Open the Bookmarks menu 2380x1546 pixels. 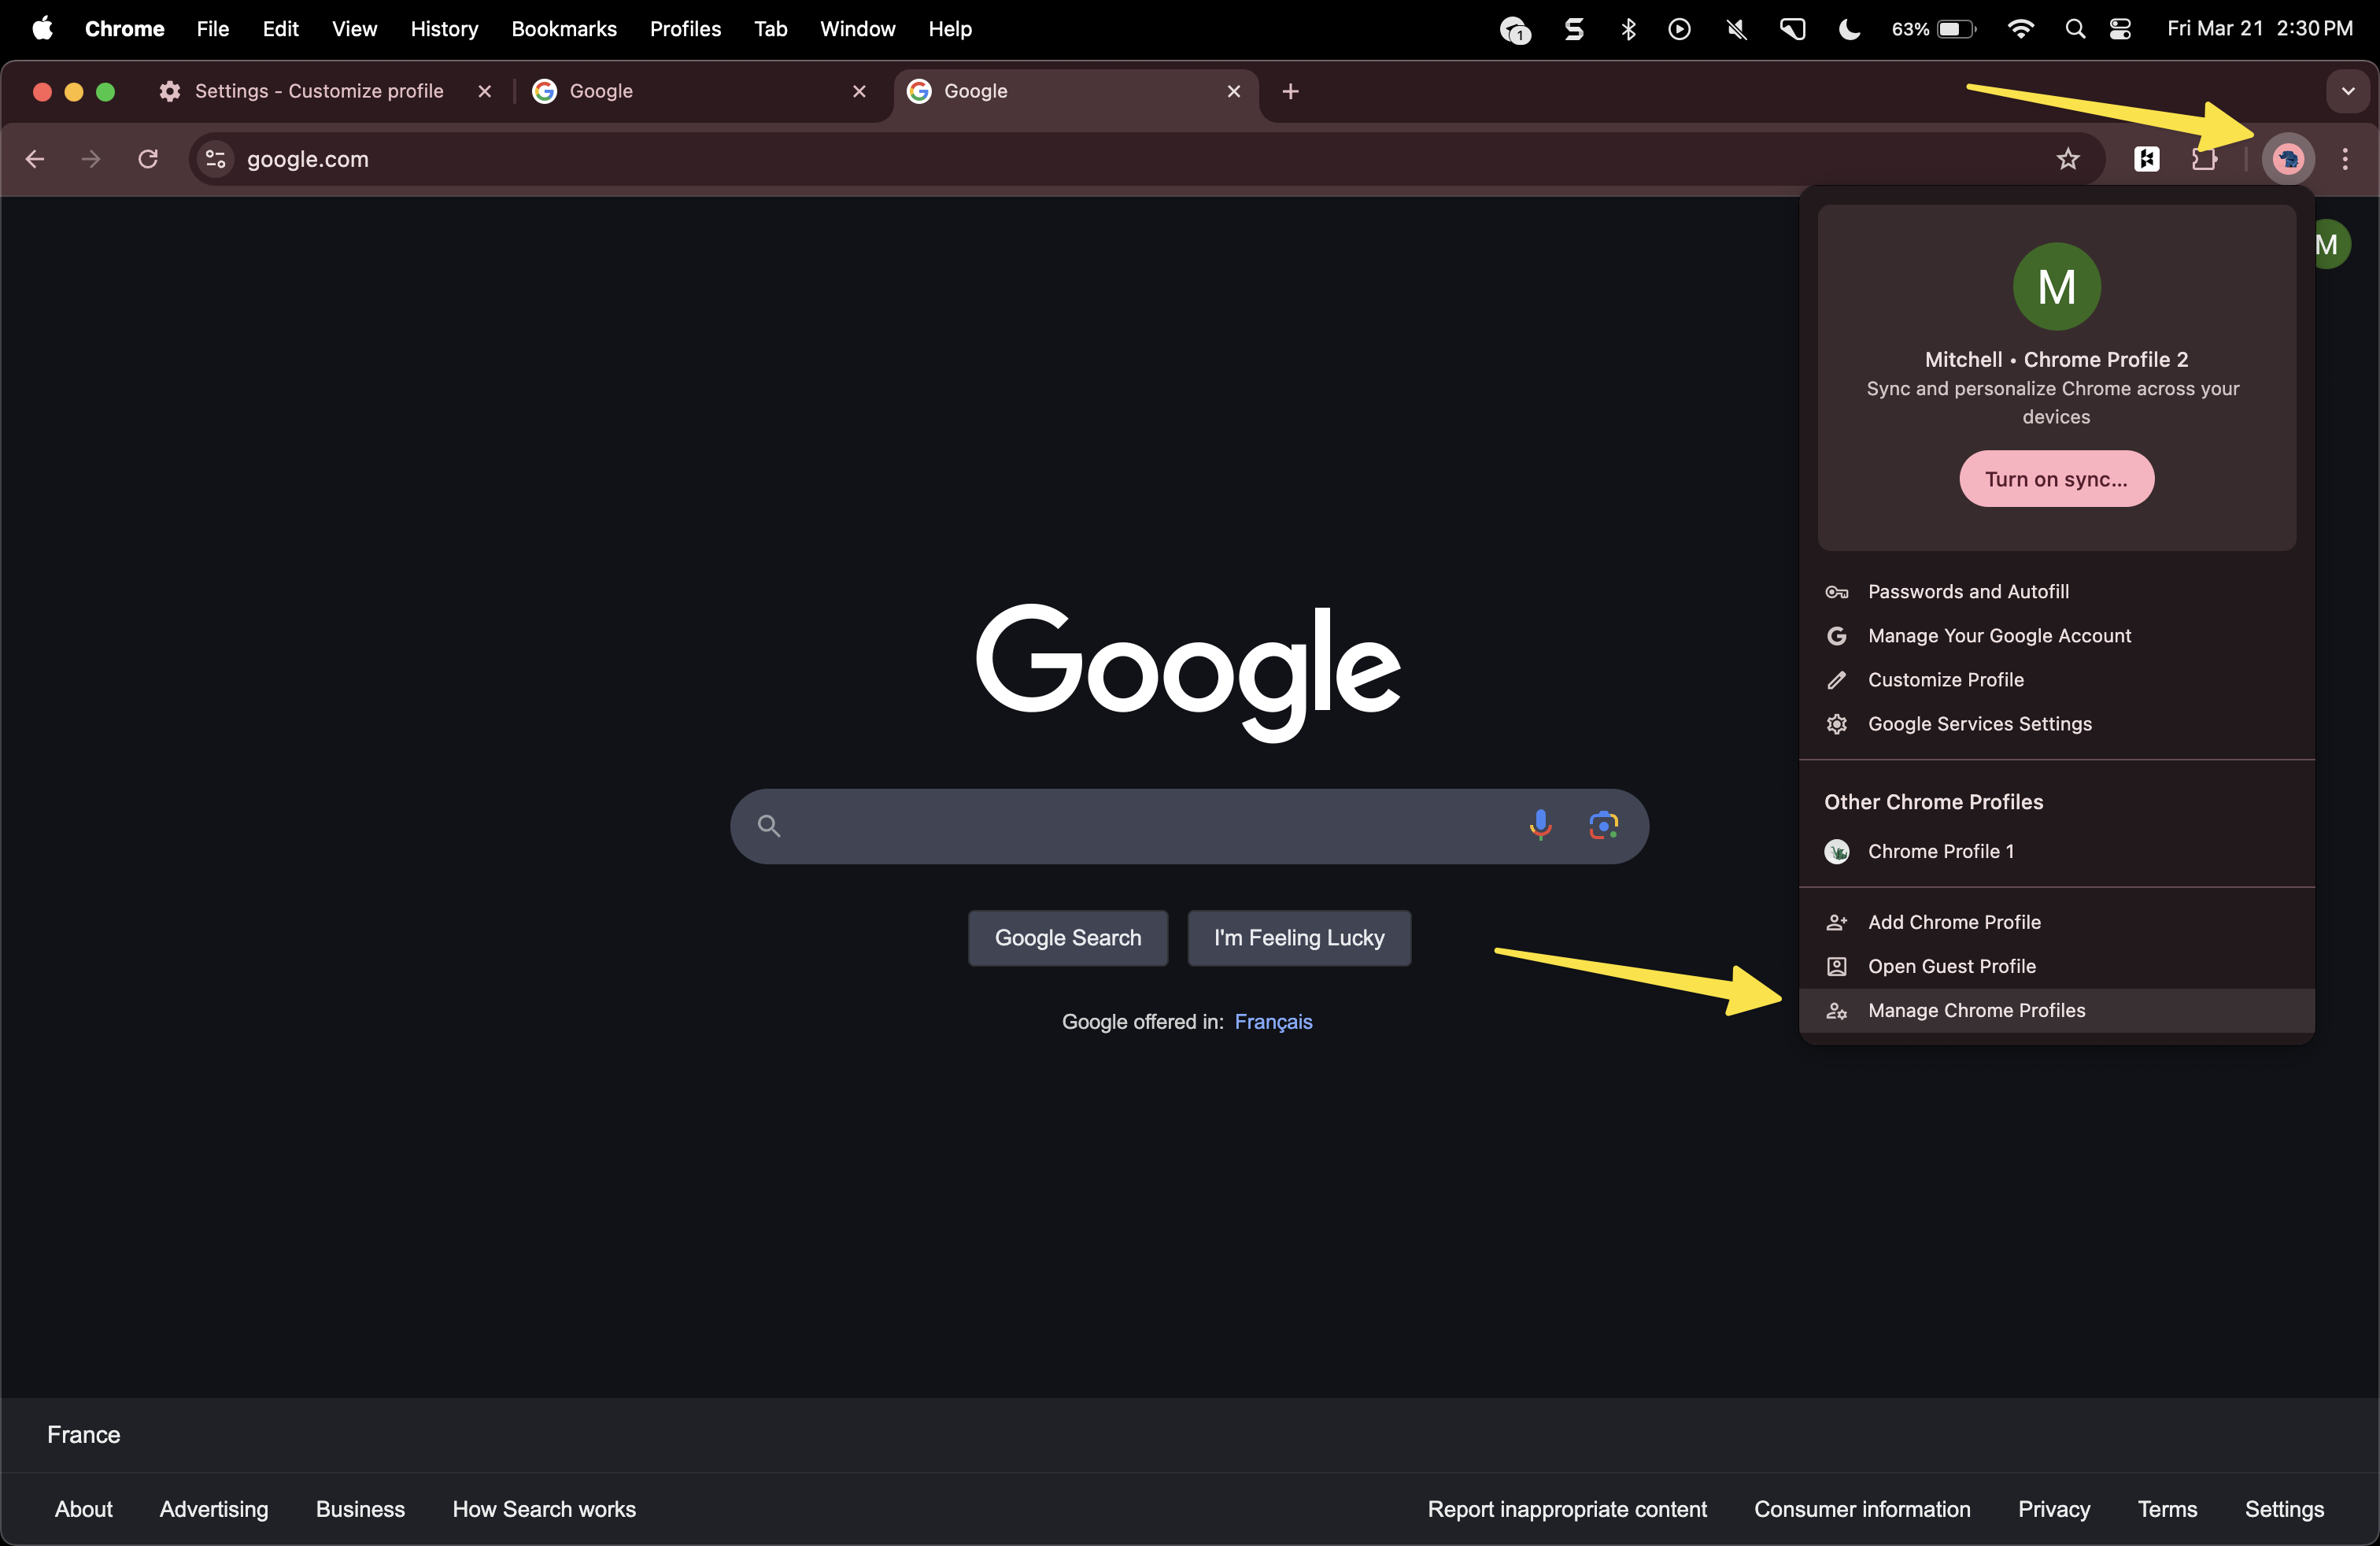tap(564, 29)
